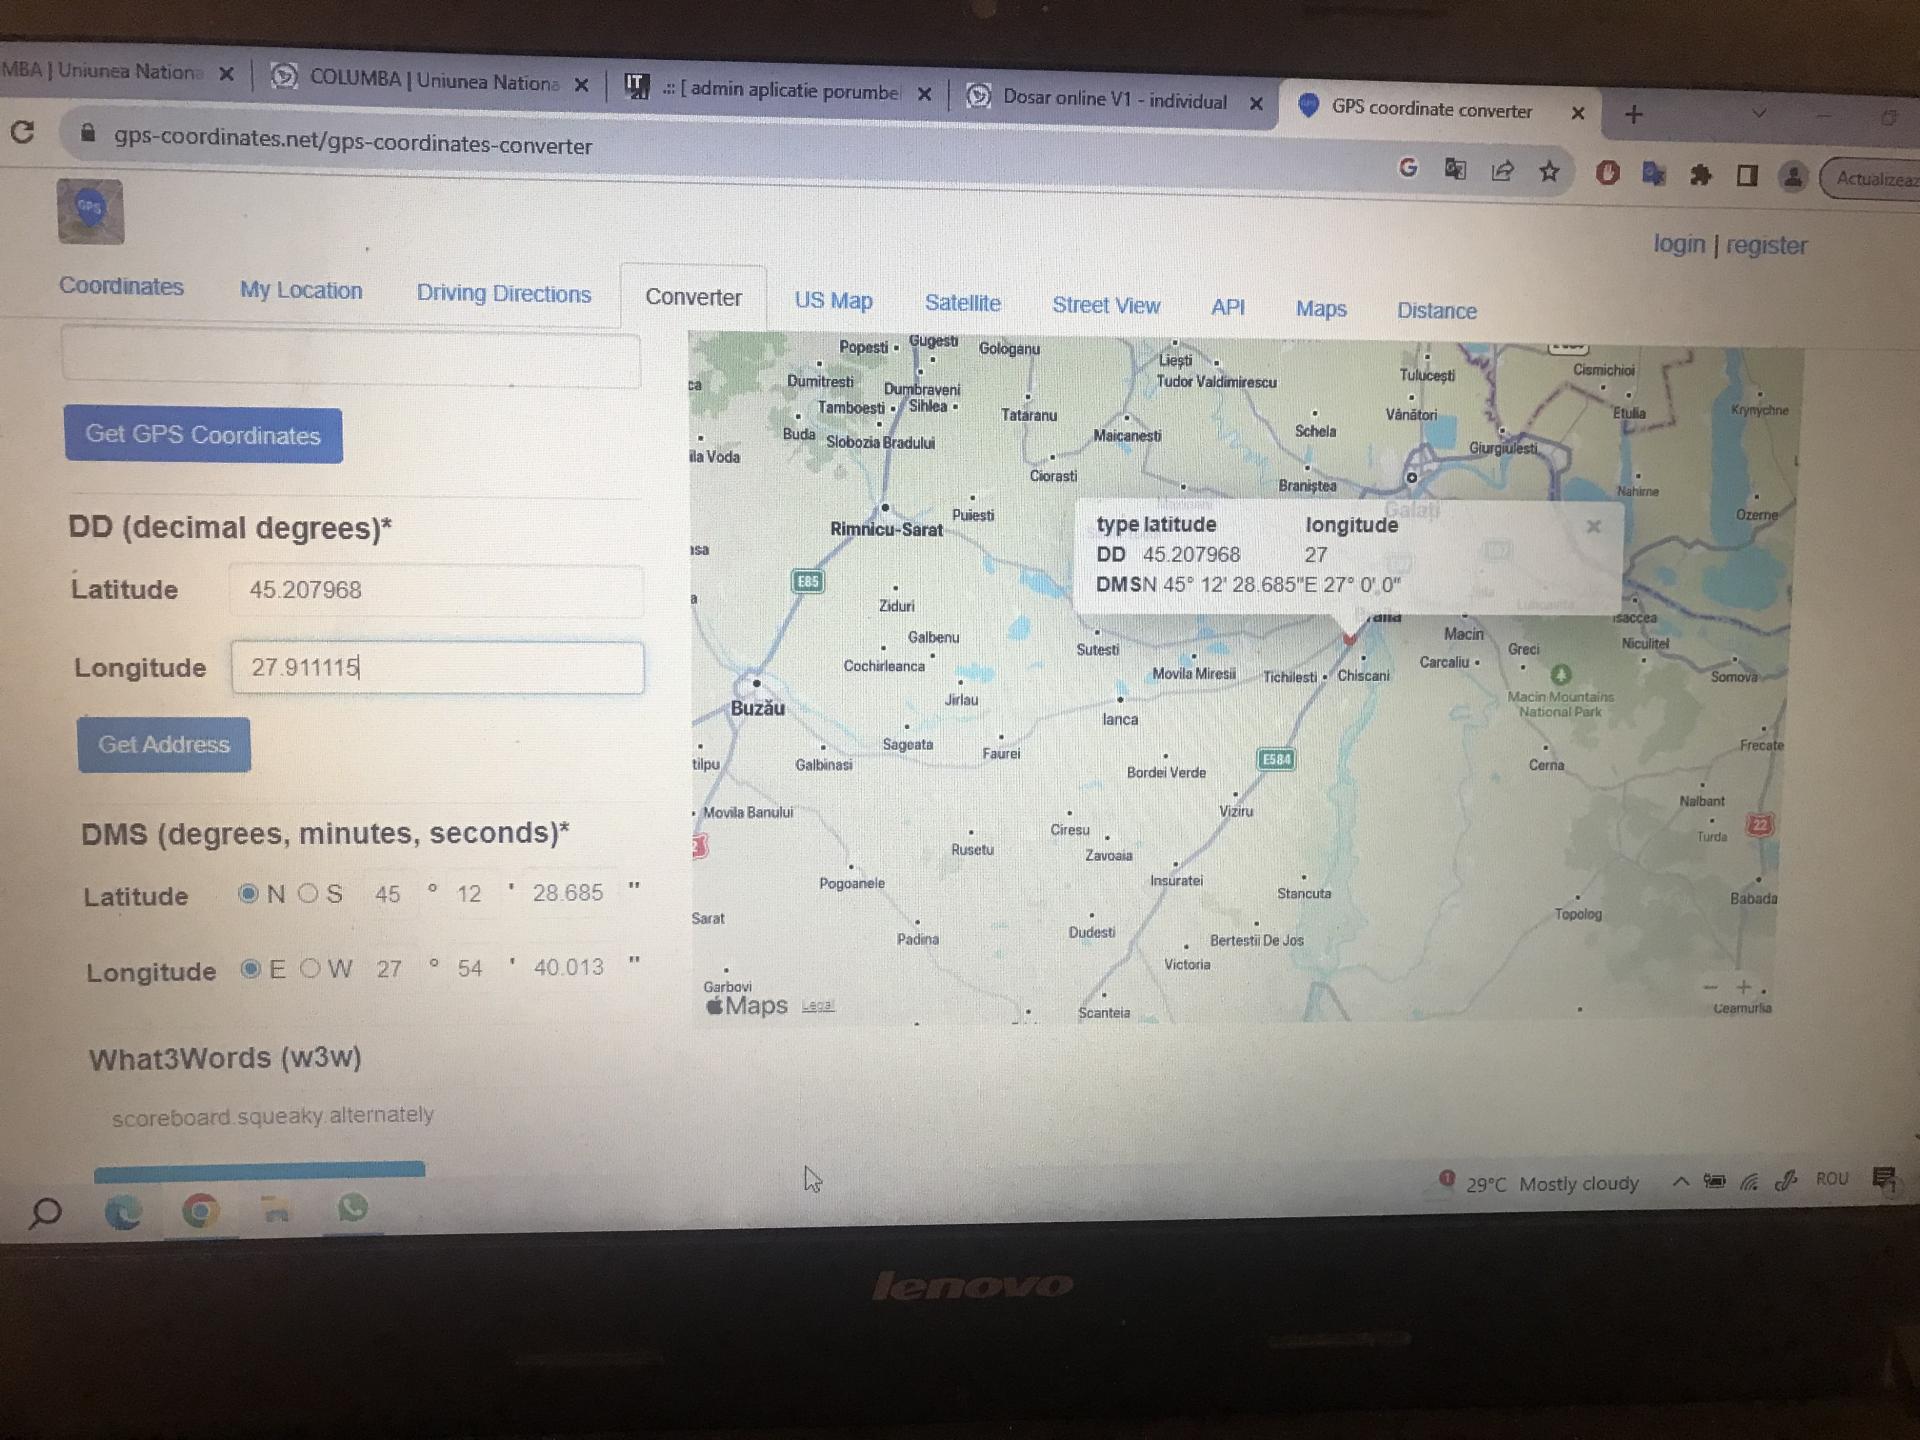Close the map coordinates popup
1920x1440 pixels.
(x=1593, y=526)
